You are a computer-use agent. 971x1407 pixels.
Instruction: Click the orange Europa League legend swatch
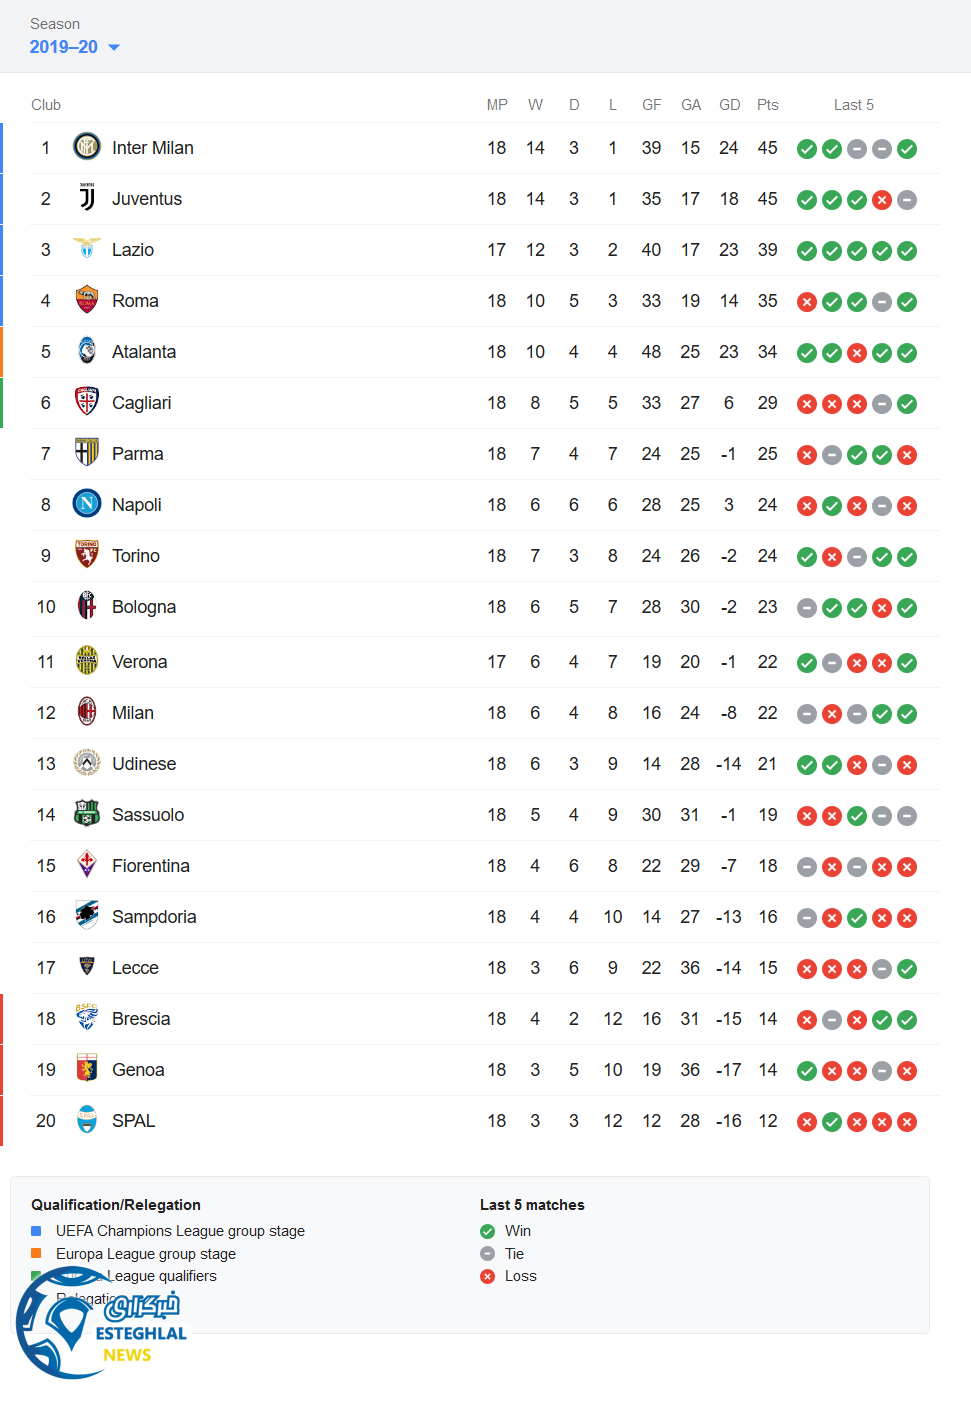36,1253
